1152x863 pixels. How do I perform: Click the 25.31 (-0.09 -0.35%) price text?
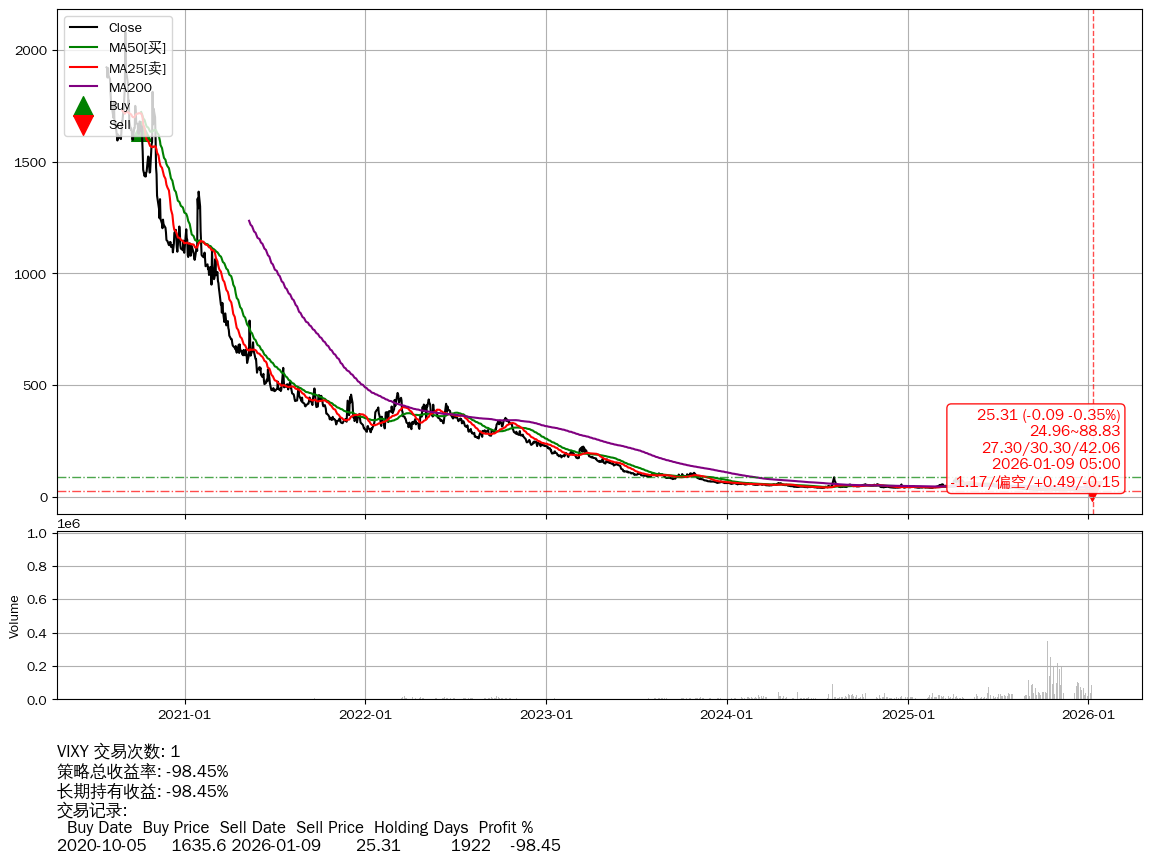coord(1048,415)
